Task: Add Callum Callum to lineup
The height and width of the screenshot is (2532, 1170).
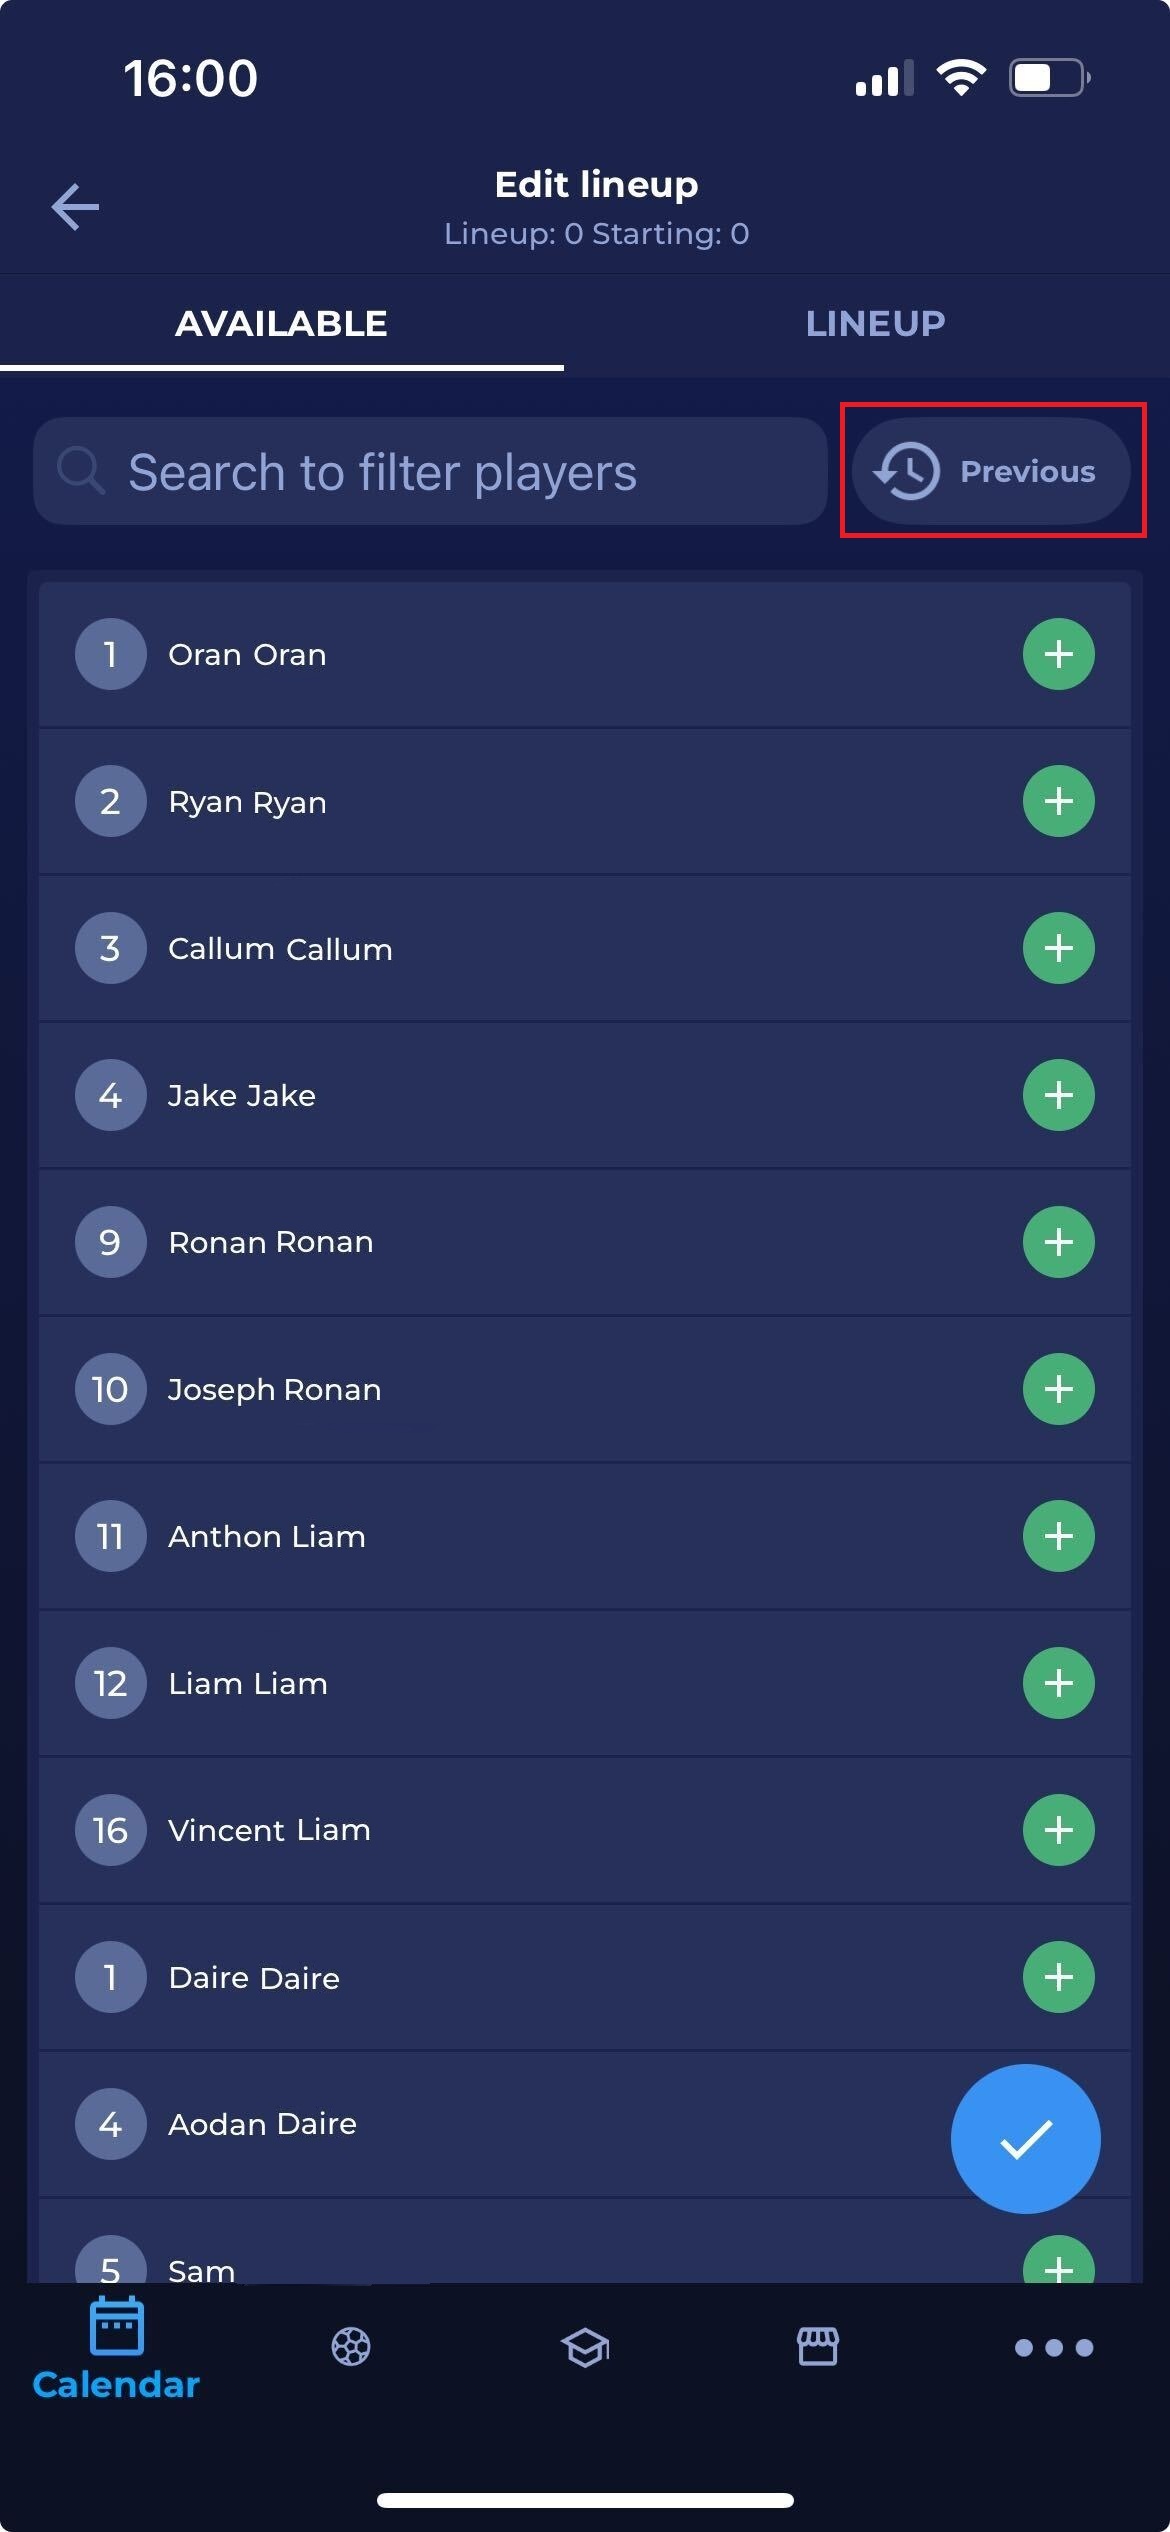Action: pos(1058,948)
